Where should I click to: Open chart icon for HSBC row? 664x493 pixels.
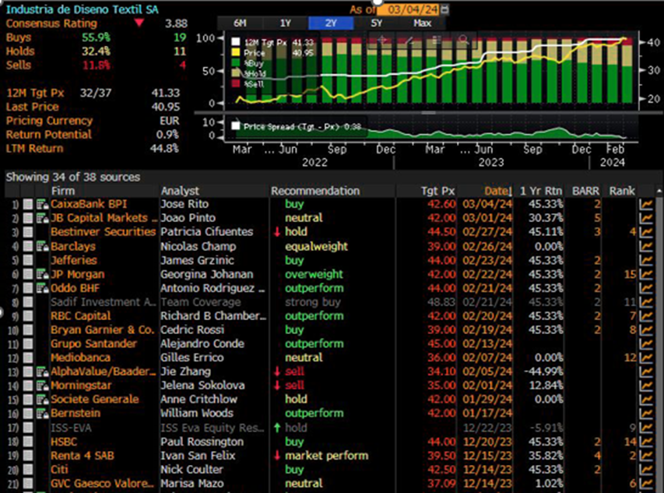[646, 442]
